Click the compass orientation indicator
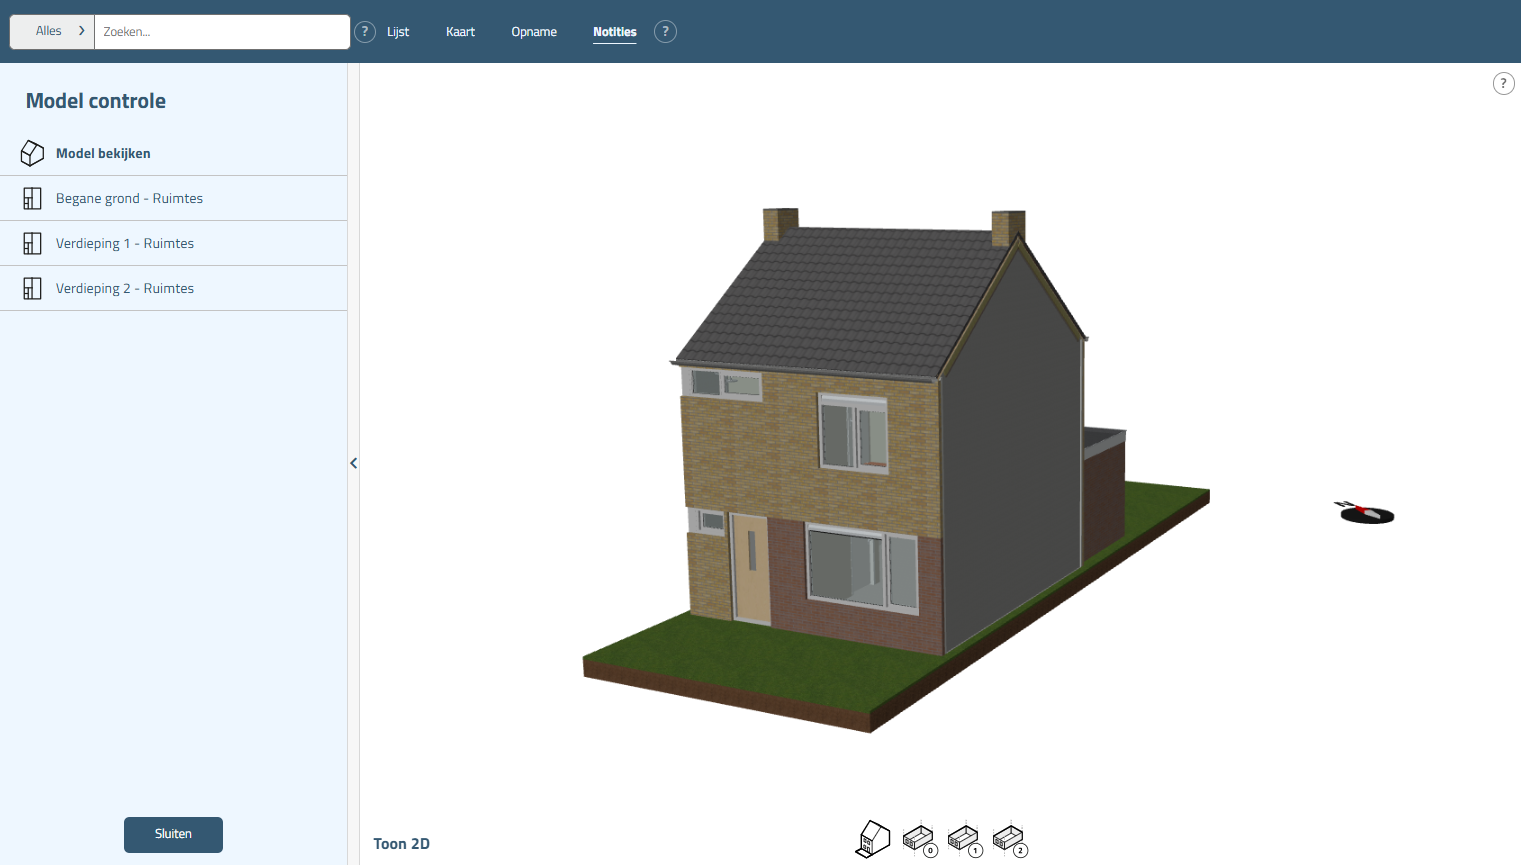 pyautogui.click(x=1366, y=513)
